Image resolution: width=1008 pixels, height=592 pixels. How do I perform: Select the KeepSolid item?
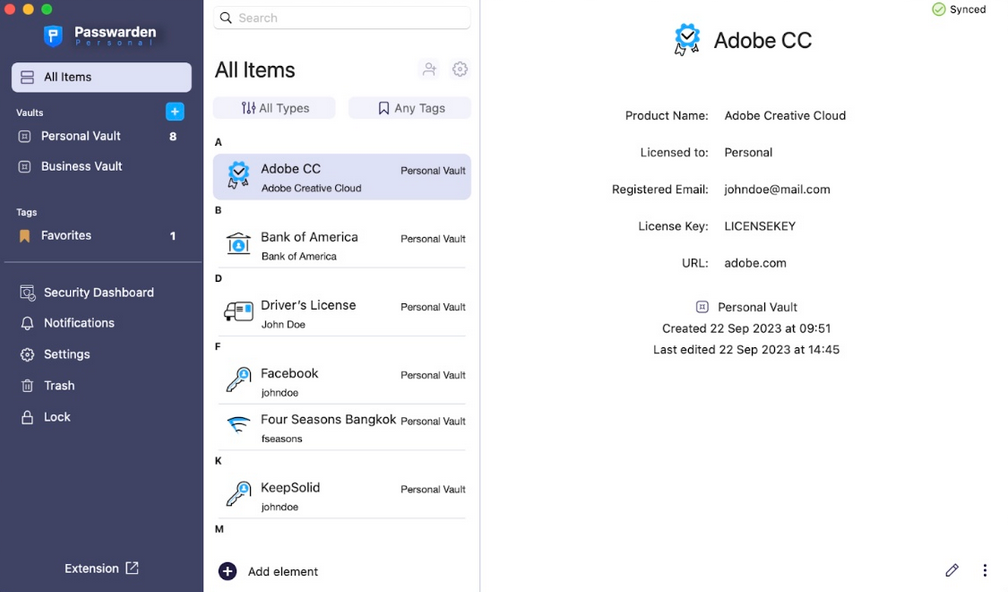pos(342,496)
